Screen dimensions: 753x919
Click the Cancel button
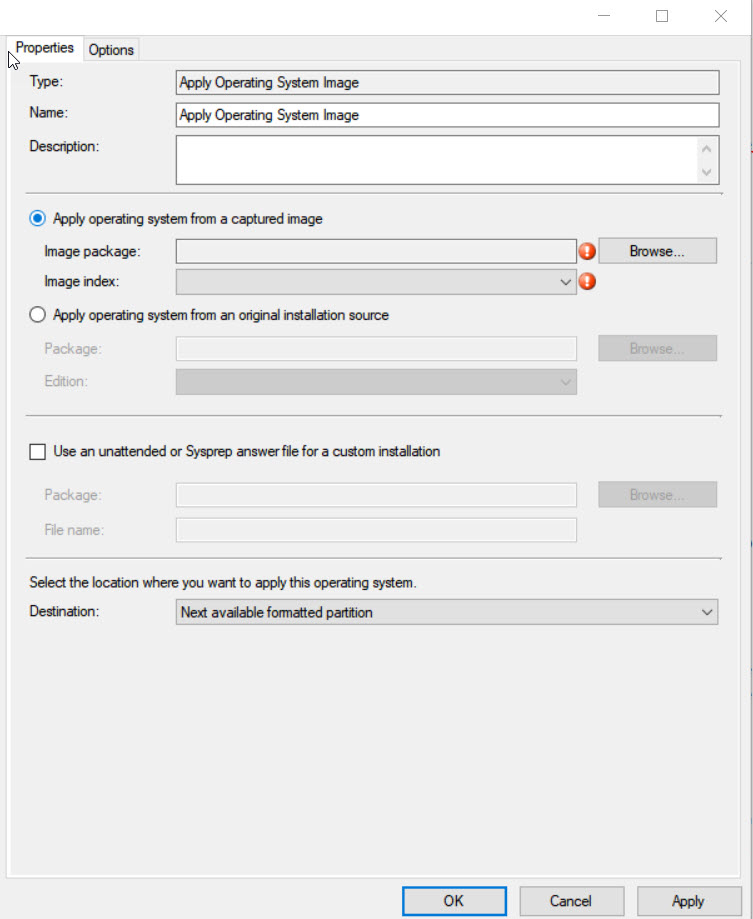[571, 901]
